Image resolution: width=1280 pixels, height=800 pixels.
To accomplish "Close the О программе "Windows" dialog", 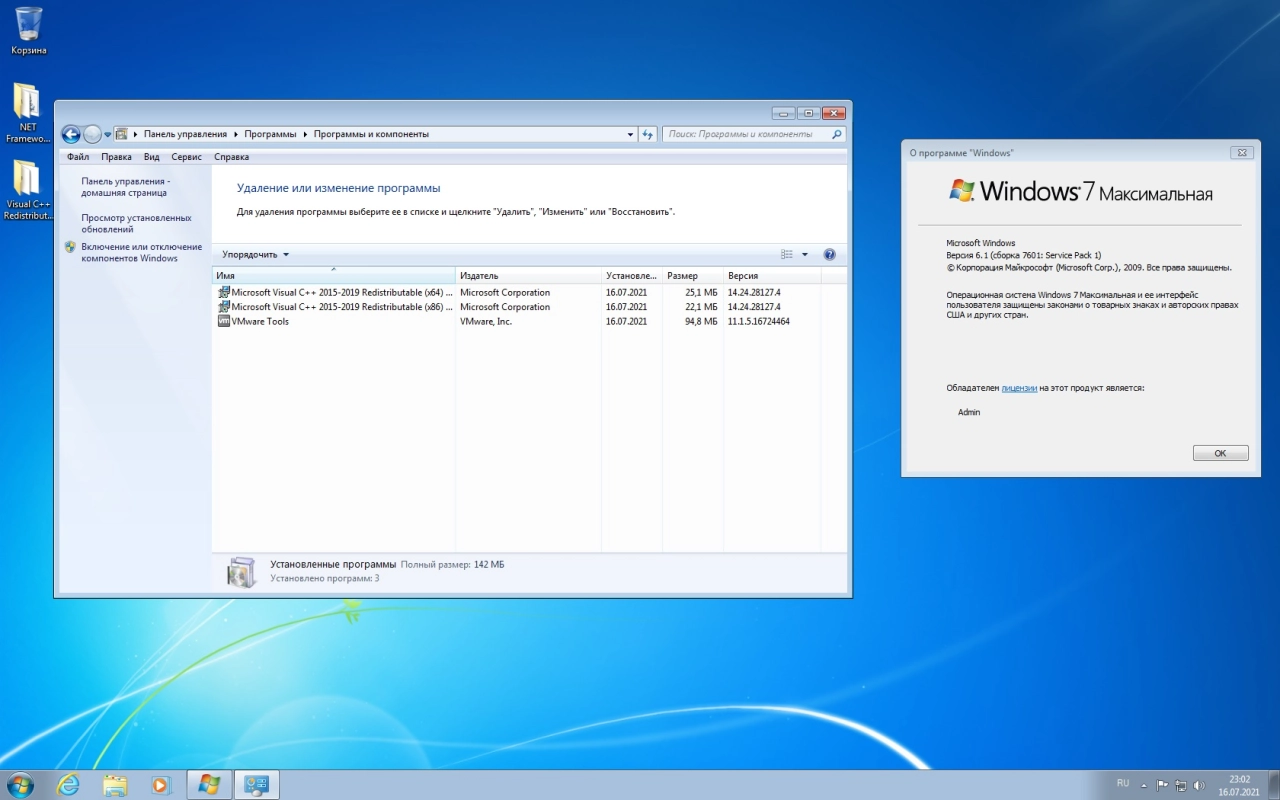I will tap(1242, 153).
